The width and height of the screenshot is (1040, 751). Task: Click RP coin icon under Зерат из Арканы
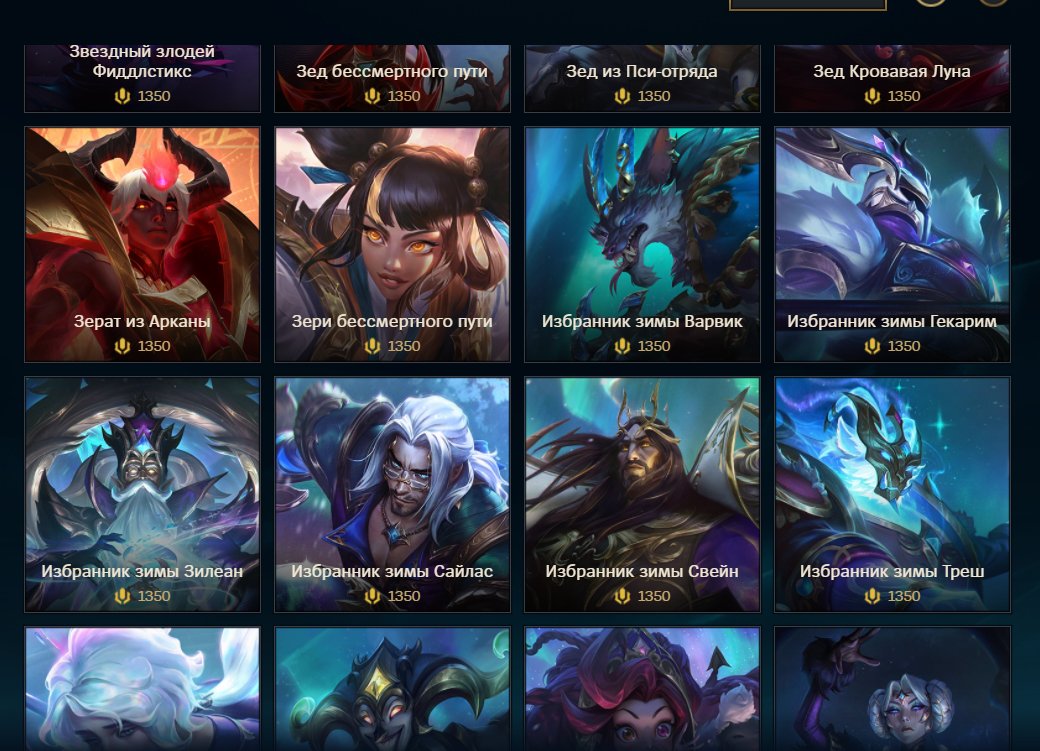tap(122, 346)
